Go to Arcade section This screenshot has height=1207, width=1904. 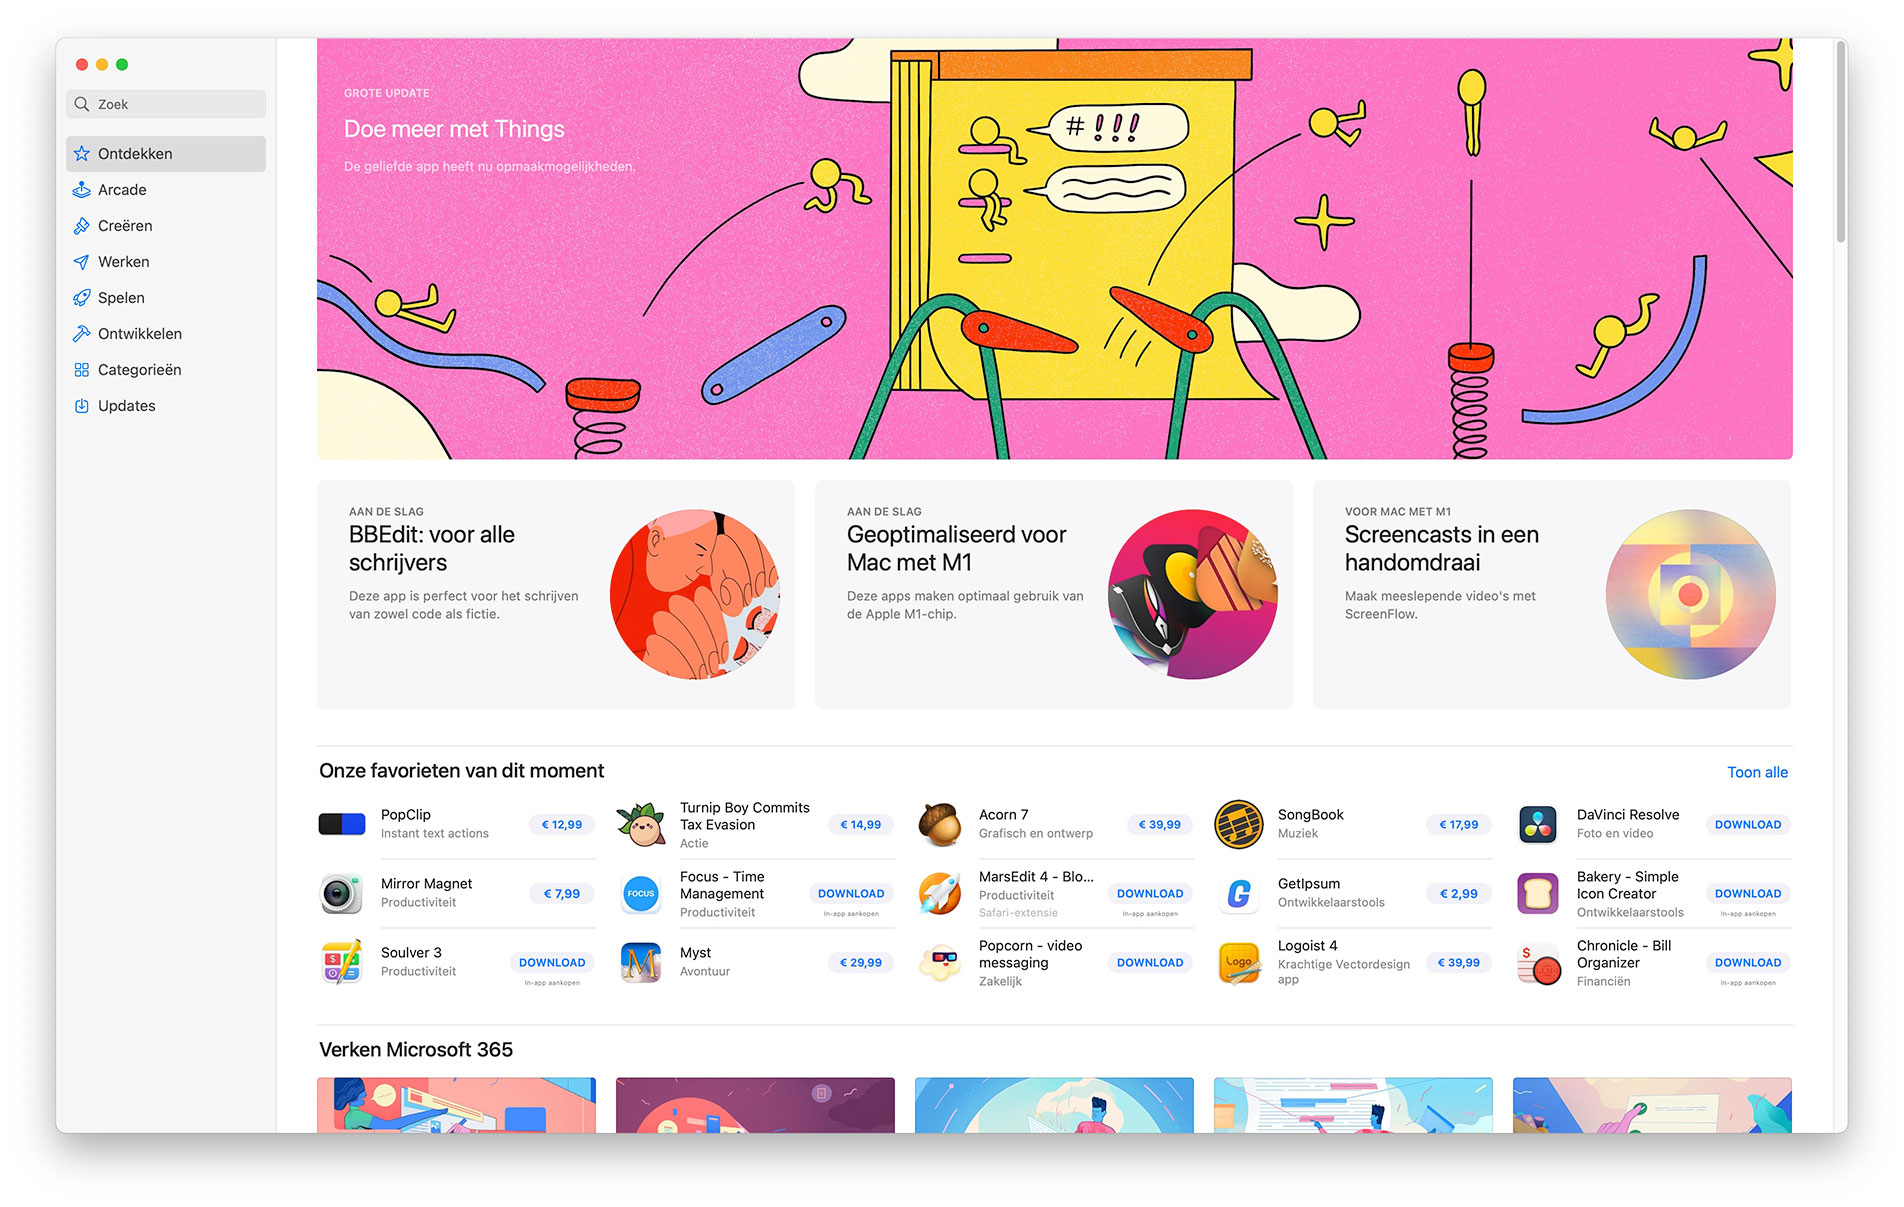point(166,190)
